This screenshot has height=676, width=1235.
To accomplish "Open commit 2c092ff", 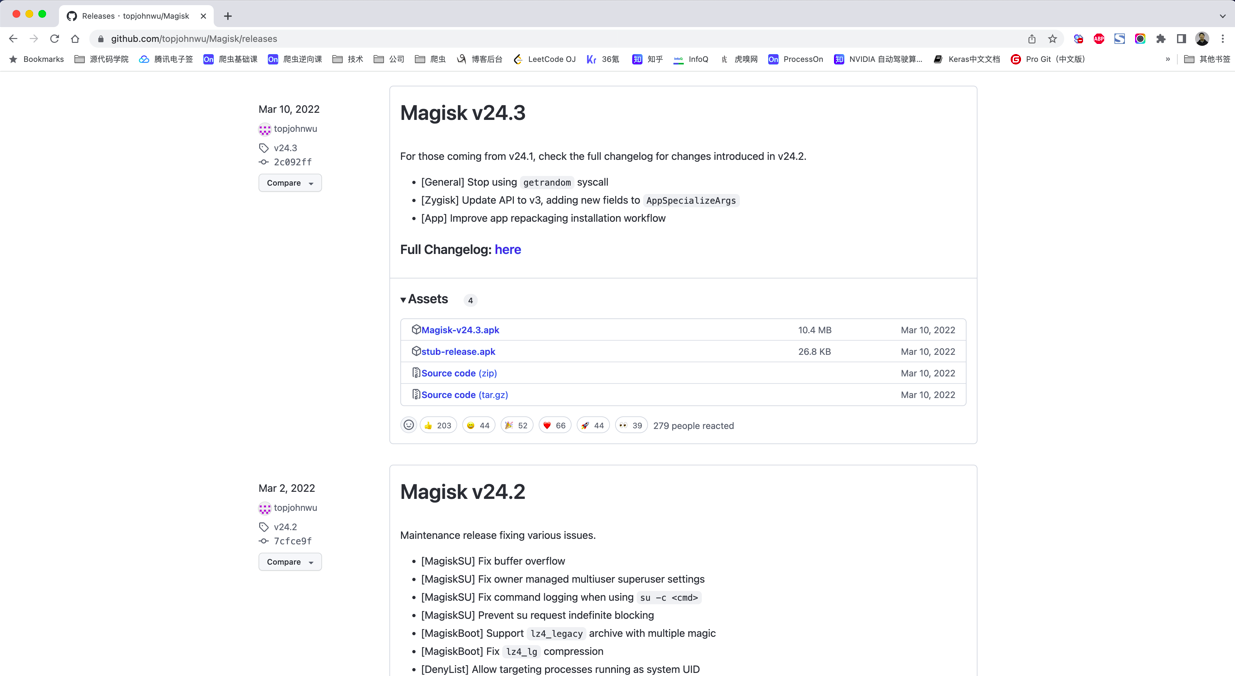I will tap(293, 162).
